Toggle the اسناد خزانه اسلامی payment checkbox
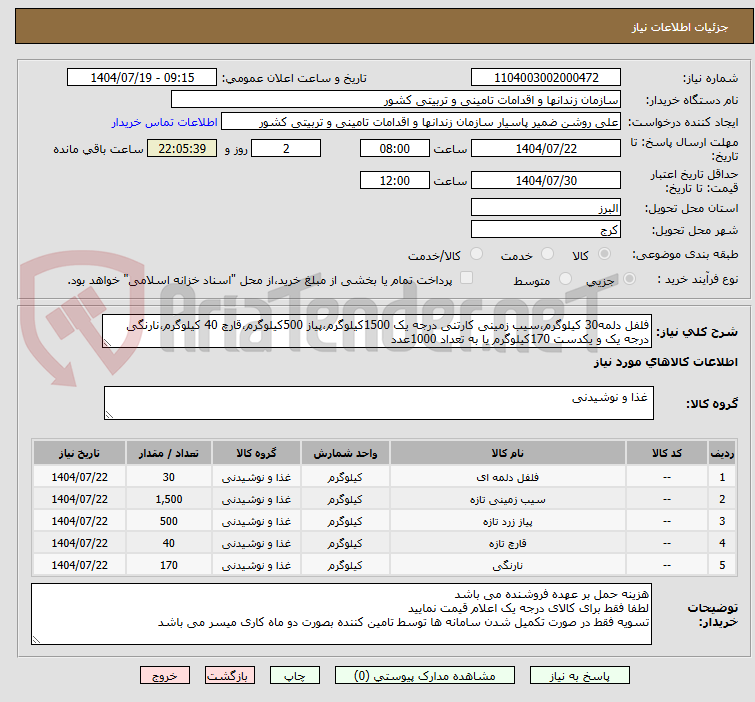The width and height of the screenshot is (755, 702). click(466, 278)
